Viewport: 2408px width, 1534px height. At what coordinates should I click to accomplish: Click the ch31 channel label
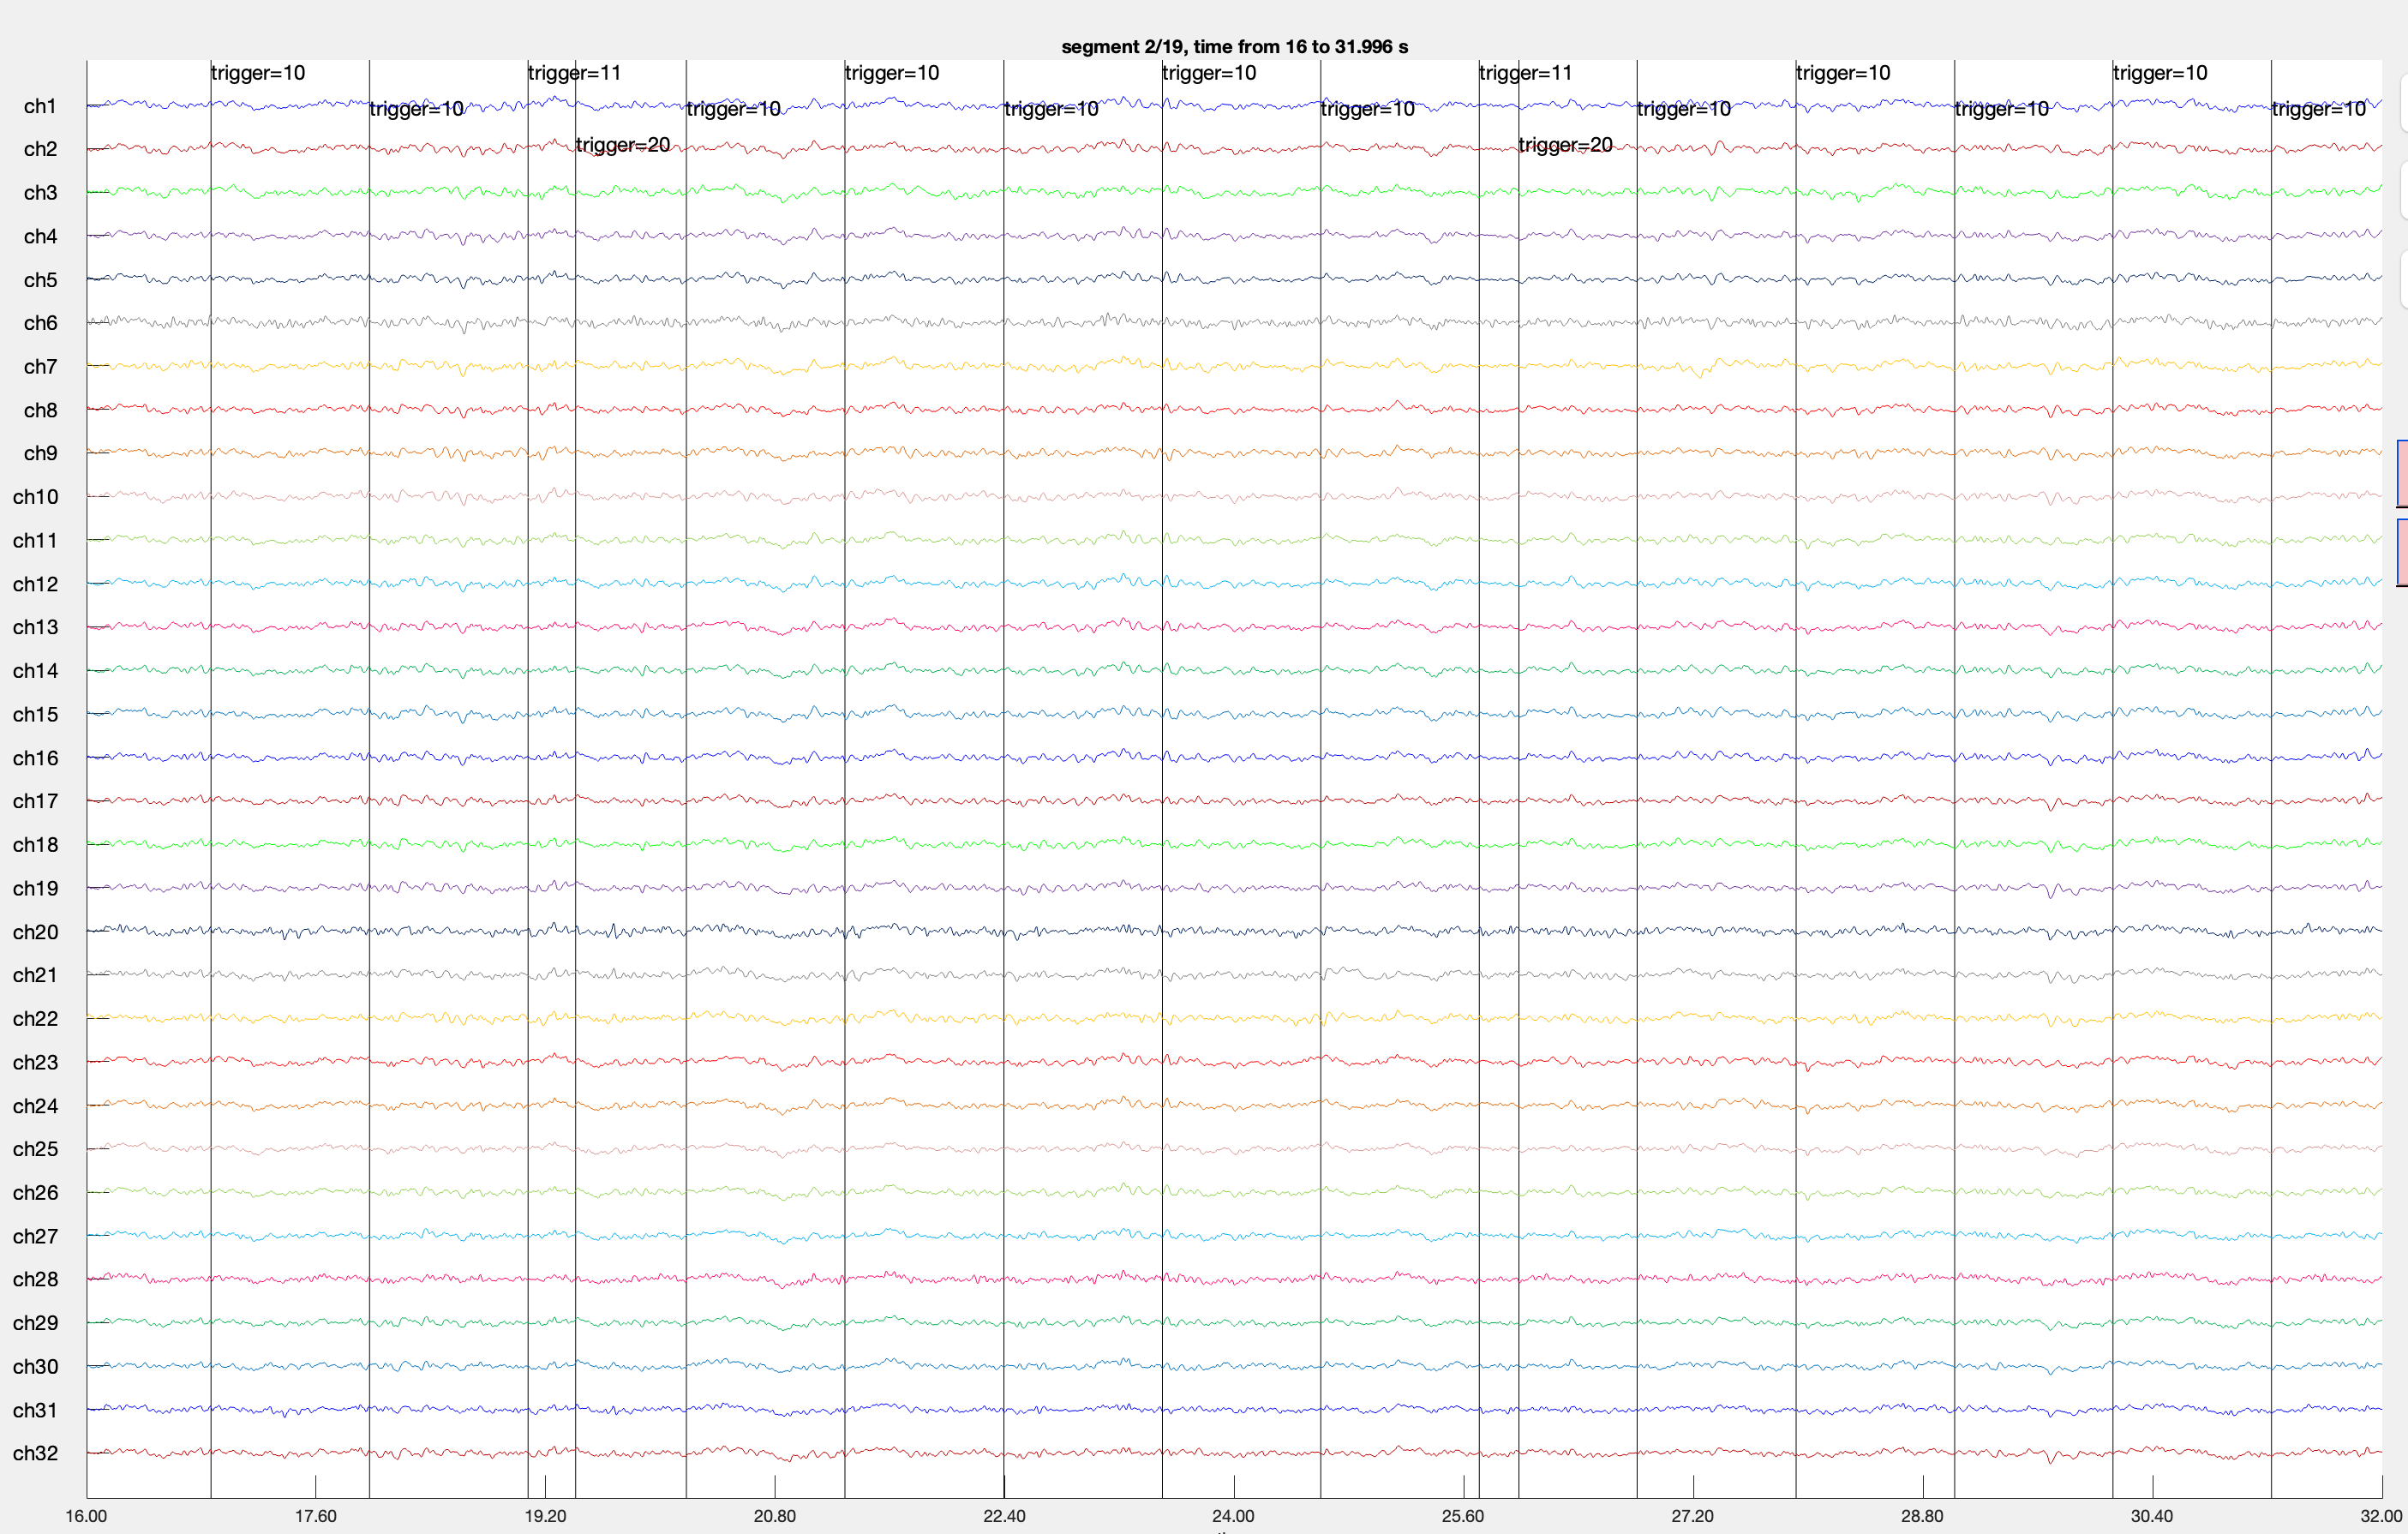click(x=35, y=1410)
